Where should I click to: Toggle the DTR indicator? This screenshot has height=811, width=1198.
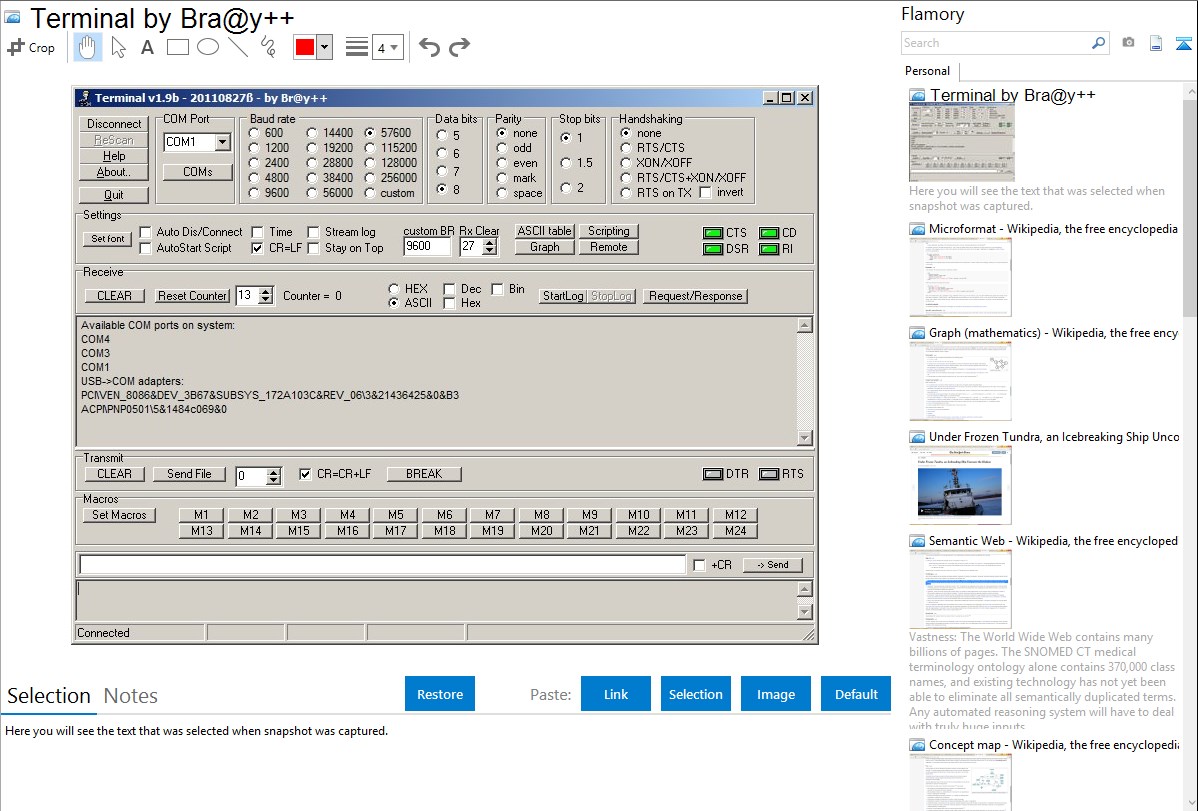(x=713, y=474)
